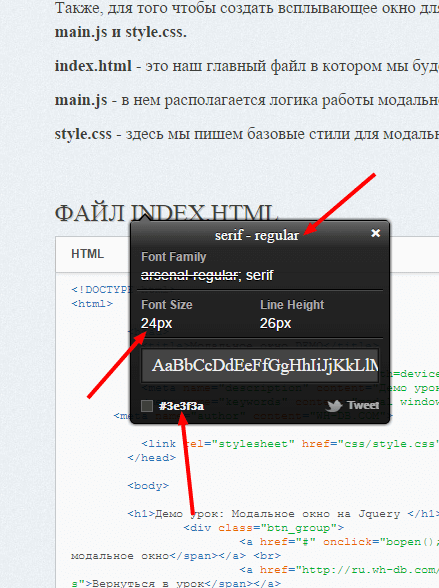
Task: Click the bold style.css paragraph text
Action: coord(83,134)
